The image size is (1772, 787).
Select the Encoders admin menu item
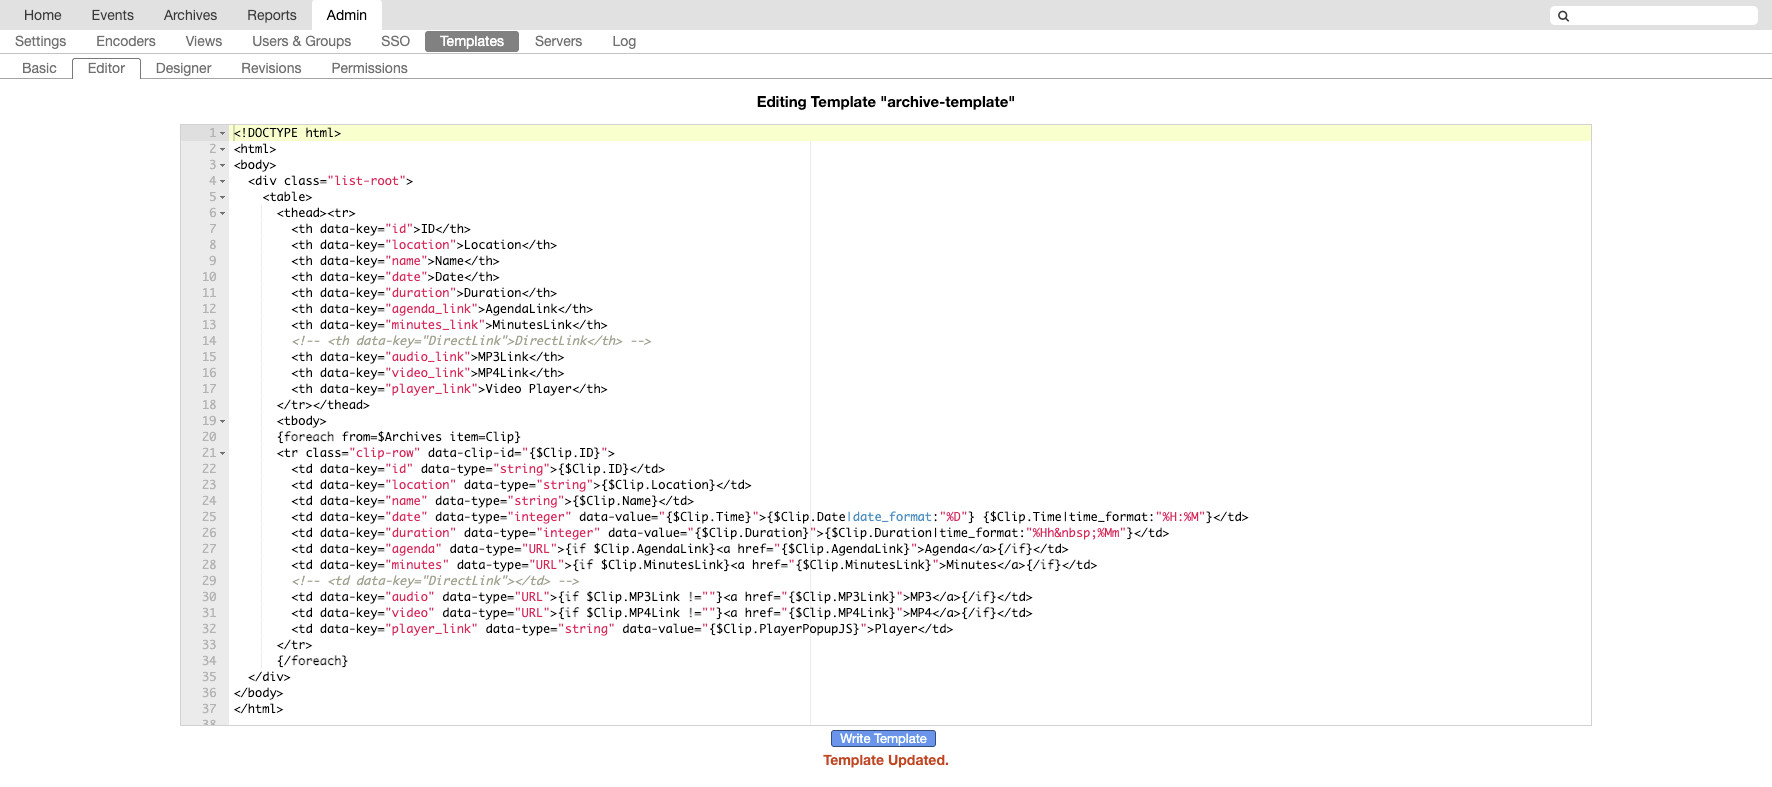126,41
